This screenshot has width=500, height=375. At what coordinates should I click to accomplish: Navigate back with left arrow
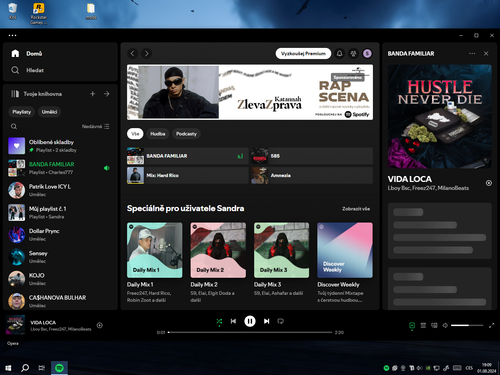[133, 54]
